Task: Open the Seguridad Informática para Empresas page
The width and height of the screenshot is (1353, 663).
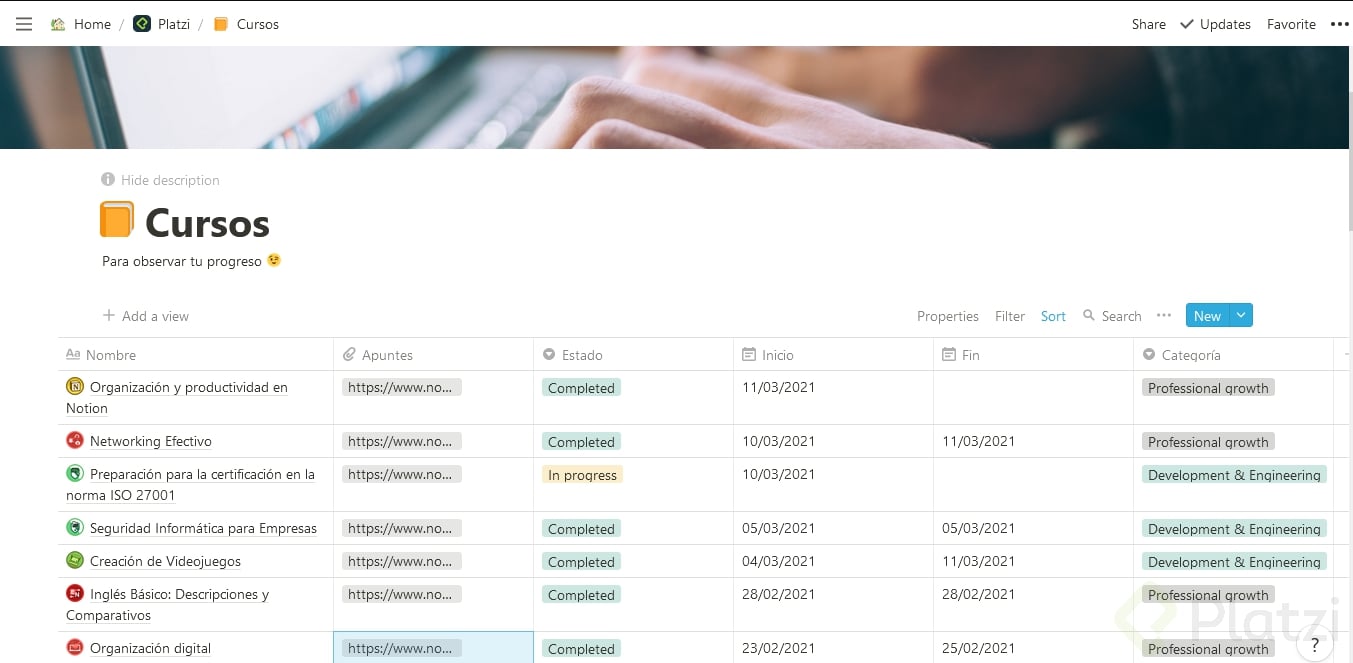Action: coord(203,528)
